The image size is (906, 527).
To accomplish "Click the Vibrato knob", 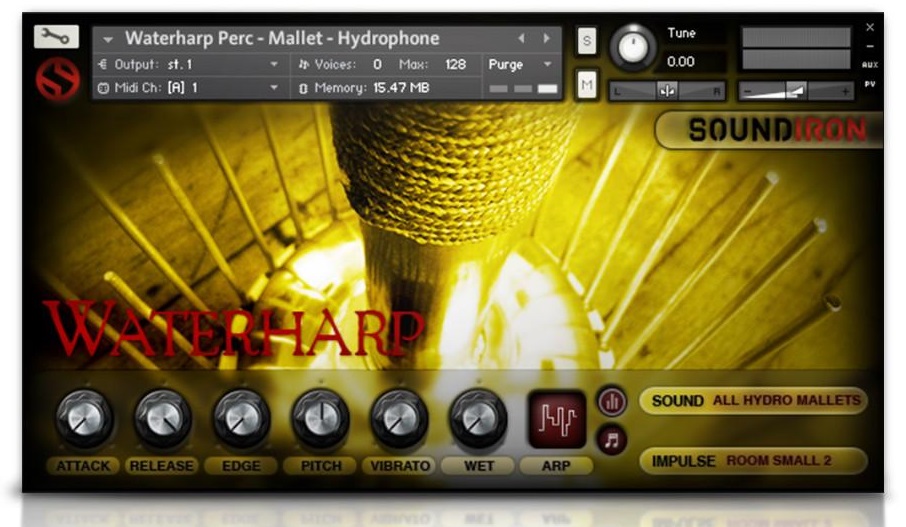I will tap(399, 418).
